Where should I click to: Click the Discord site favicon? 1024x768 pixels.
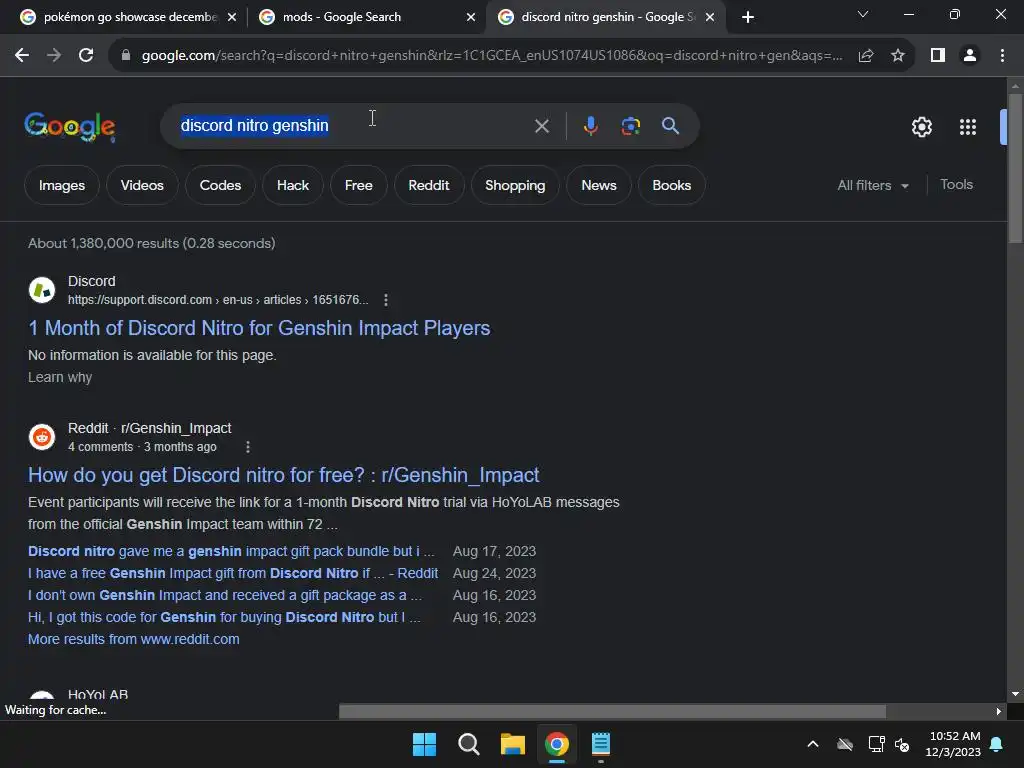click(42, 290)
